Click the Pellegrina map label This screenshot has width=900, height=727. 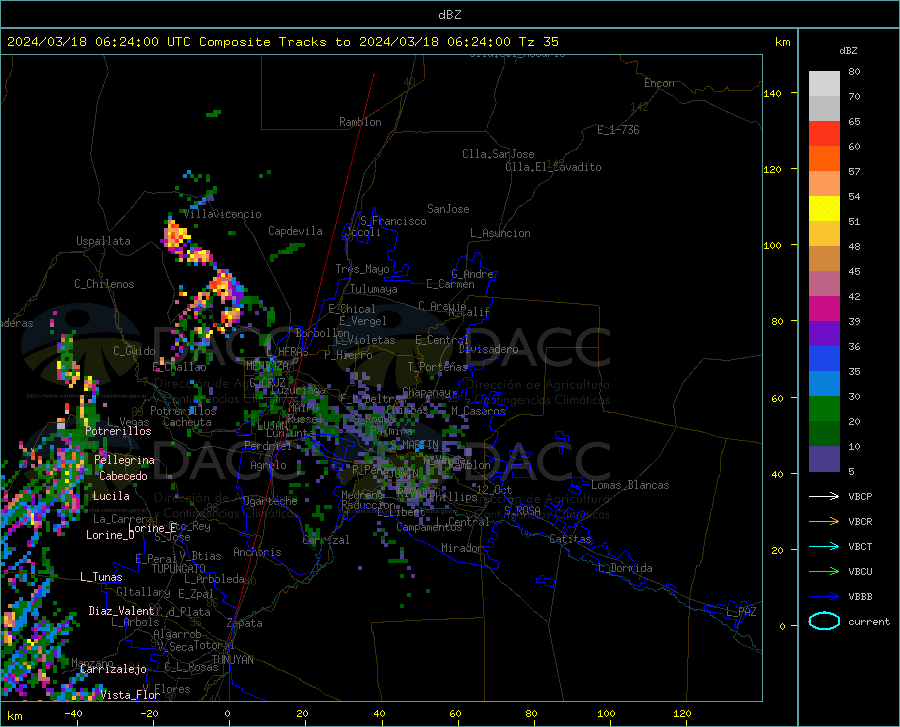125,460
